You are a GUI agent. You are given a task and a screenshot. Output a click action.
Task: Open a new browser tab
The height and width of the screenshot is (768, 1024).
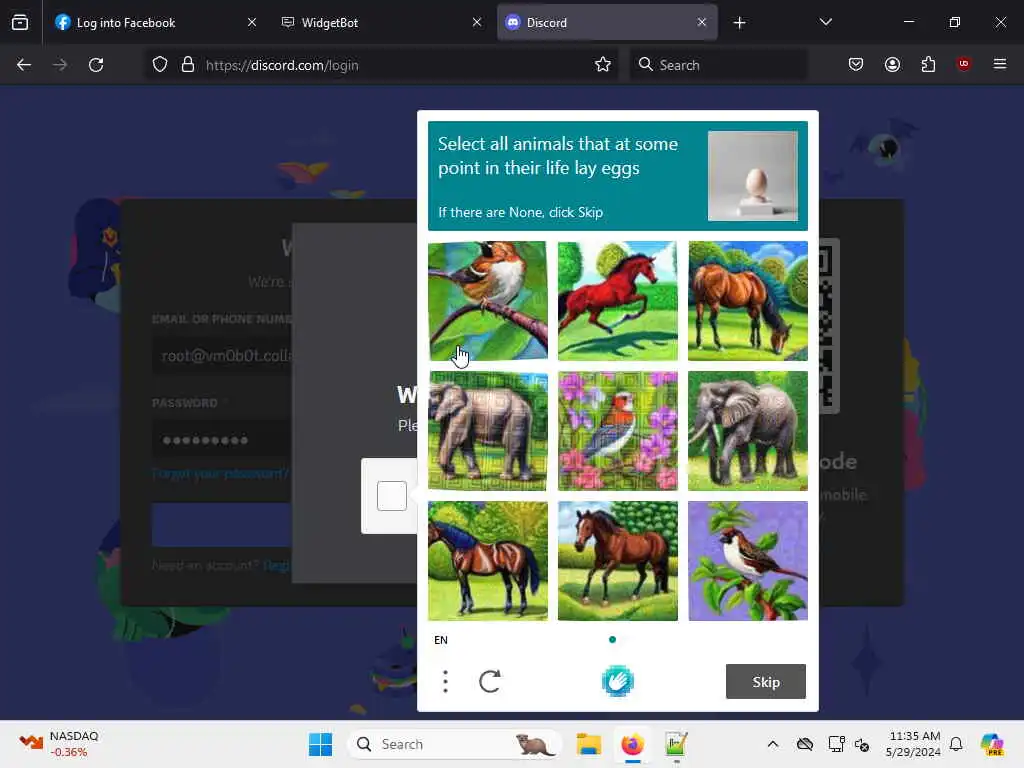pos(739,23)
